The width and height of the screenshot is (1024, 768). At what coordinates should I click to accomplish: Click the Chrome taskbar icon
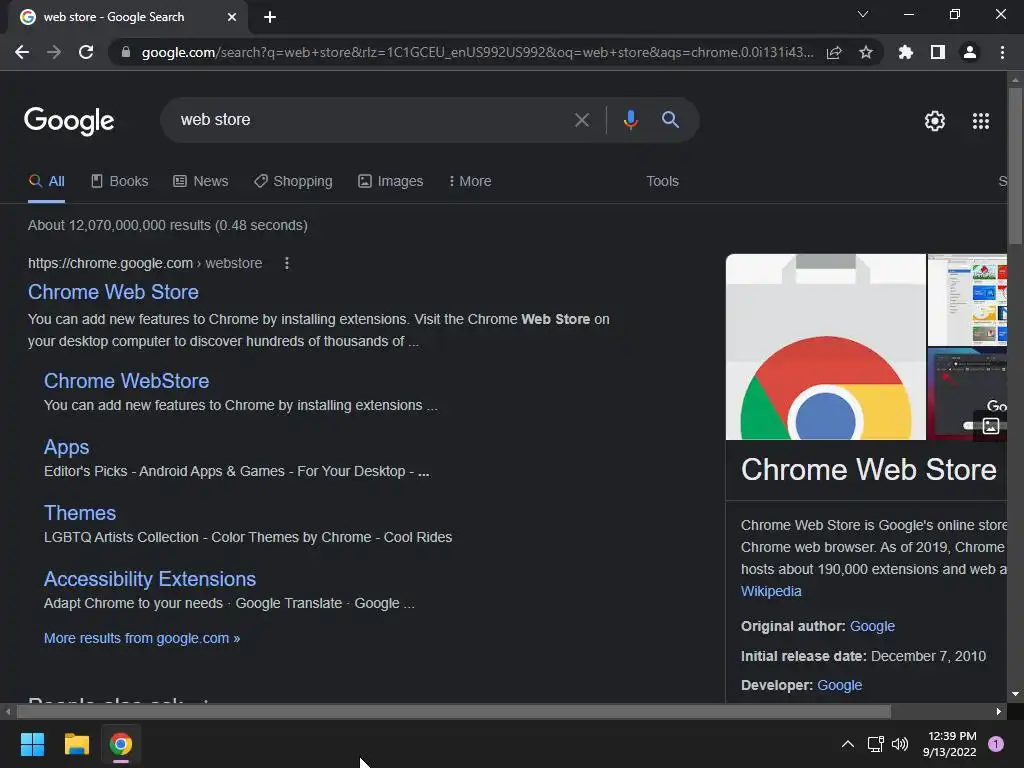(x=121, y=744)
